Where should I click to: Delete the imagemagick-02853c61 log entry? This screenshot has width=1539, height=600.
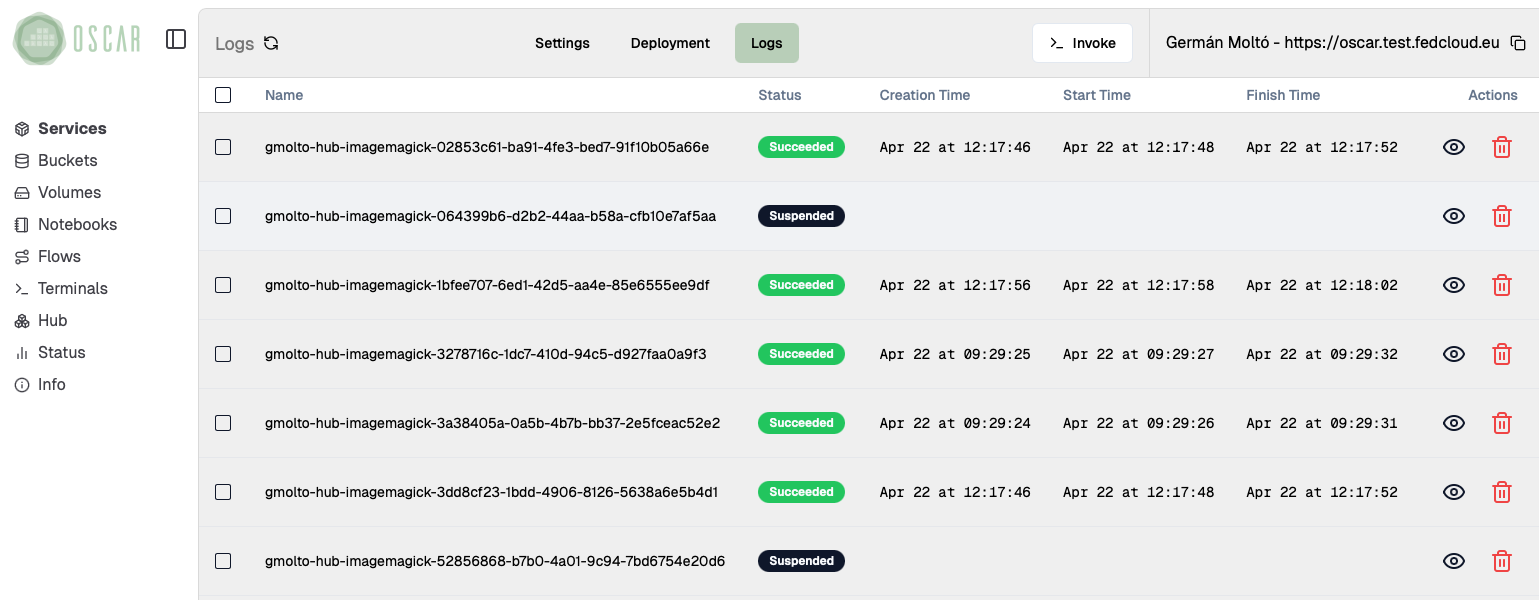[x=1501, y=147]
